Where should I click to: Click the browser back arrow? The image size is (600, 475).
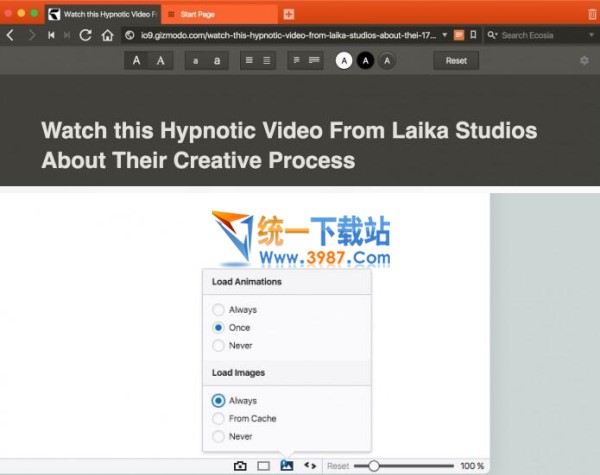point(10,35)
